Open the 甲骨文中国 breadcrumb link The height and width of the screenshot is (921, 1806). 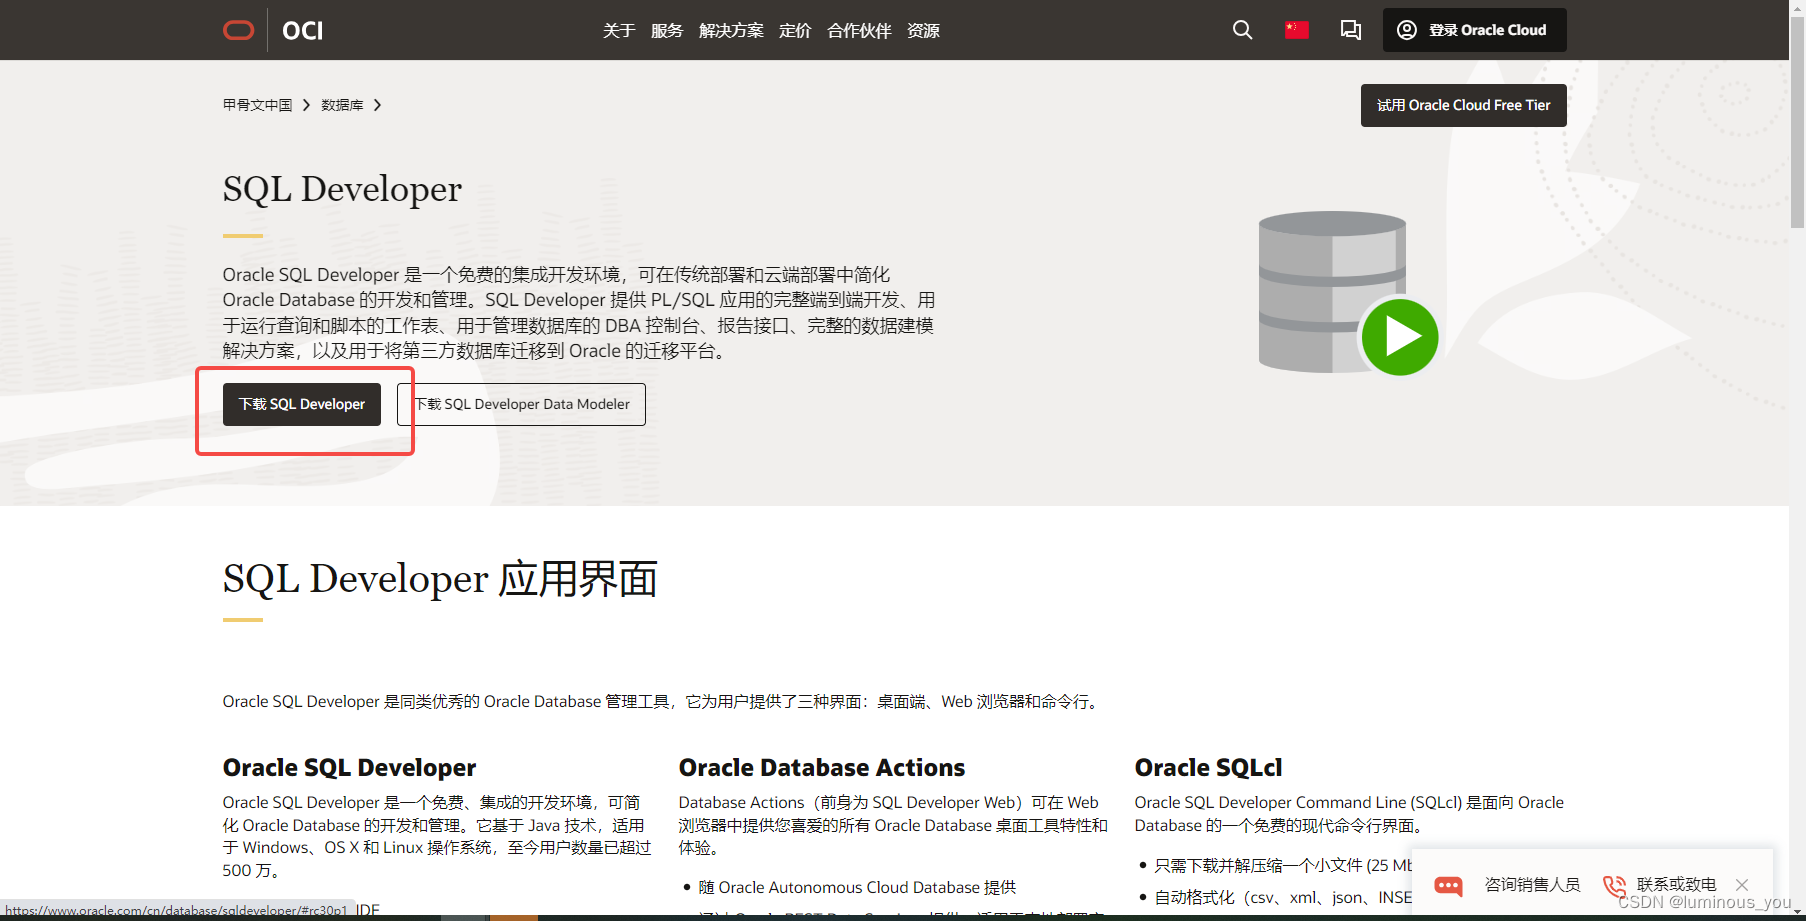[256, 104]
